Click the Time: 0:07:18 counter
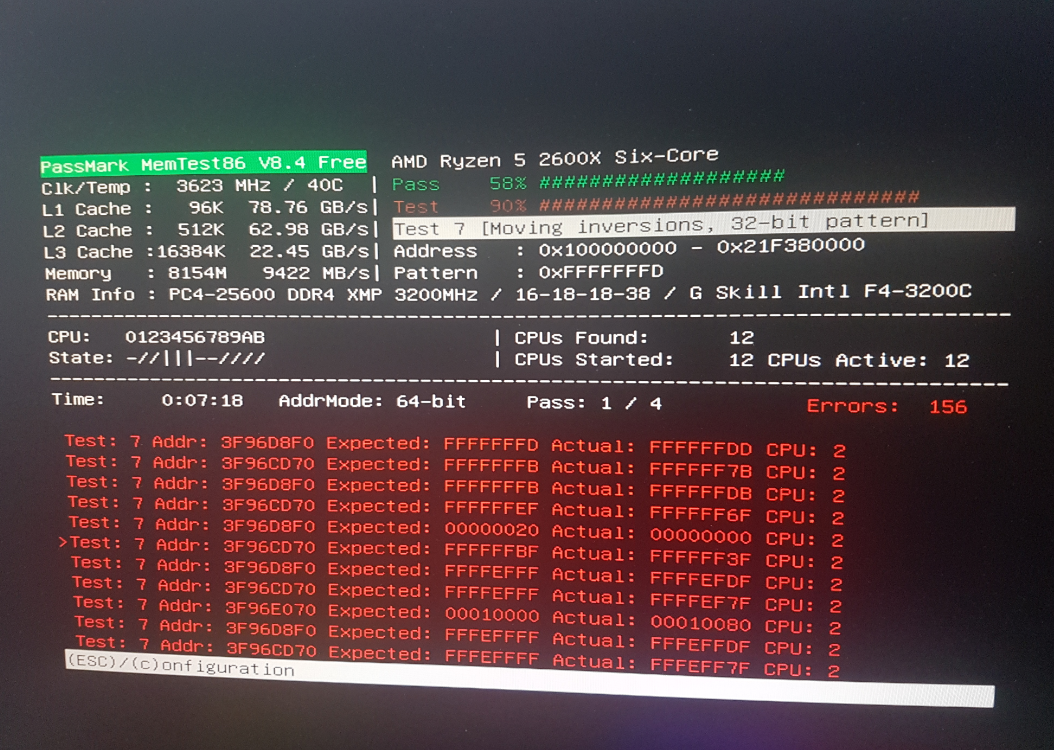The image size is (1054, 750). [147, 400]
